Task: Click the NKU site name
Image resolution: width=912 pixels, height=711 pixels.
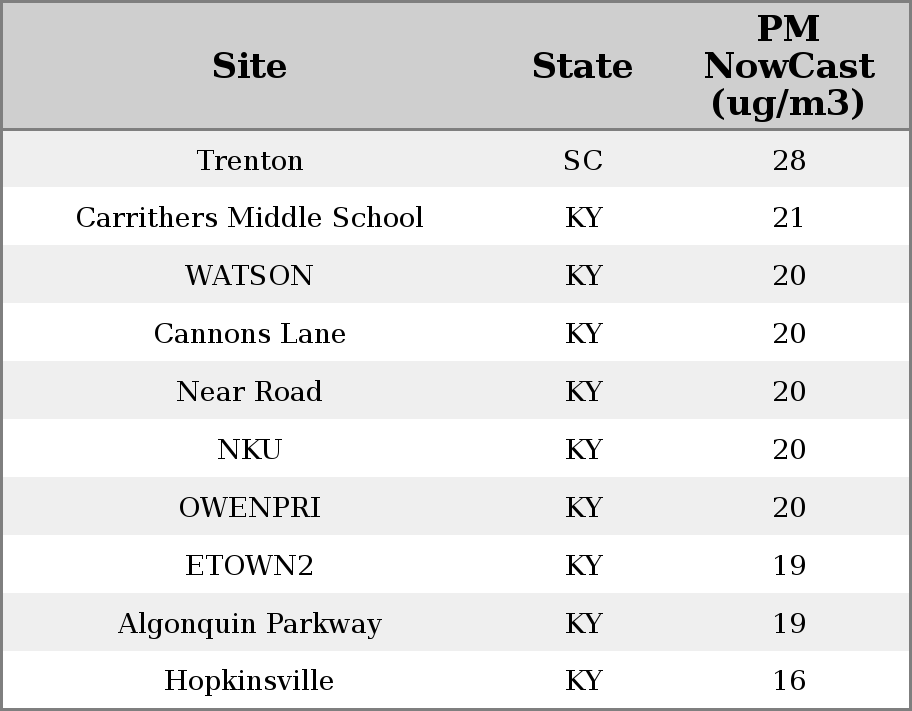Action: 249,450
